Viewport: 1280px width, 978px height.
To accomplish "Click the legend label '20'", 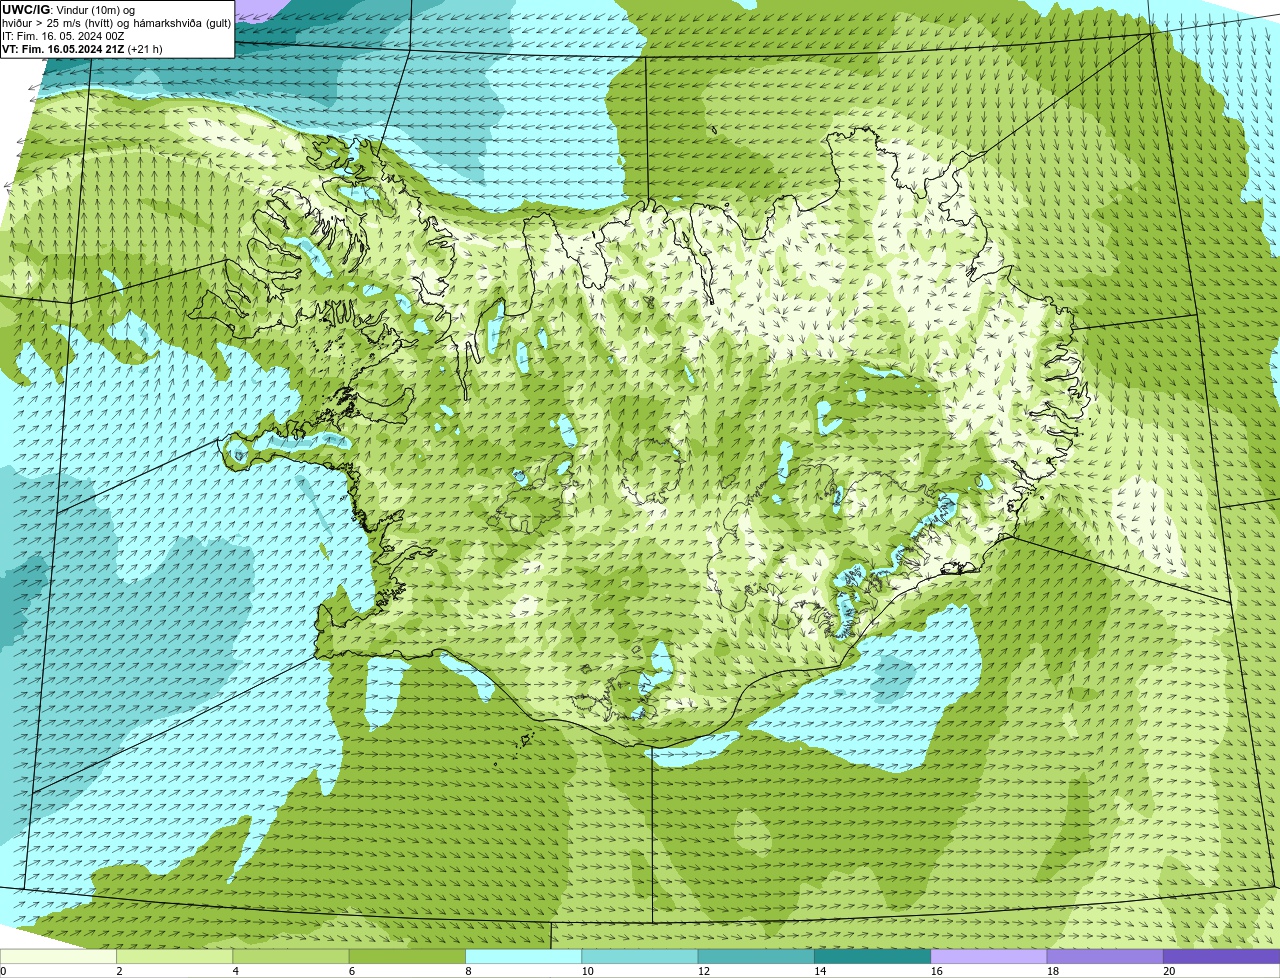I will tap(1169, 971).
